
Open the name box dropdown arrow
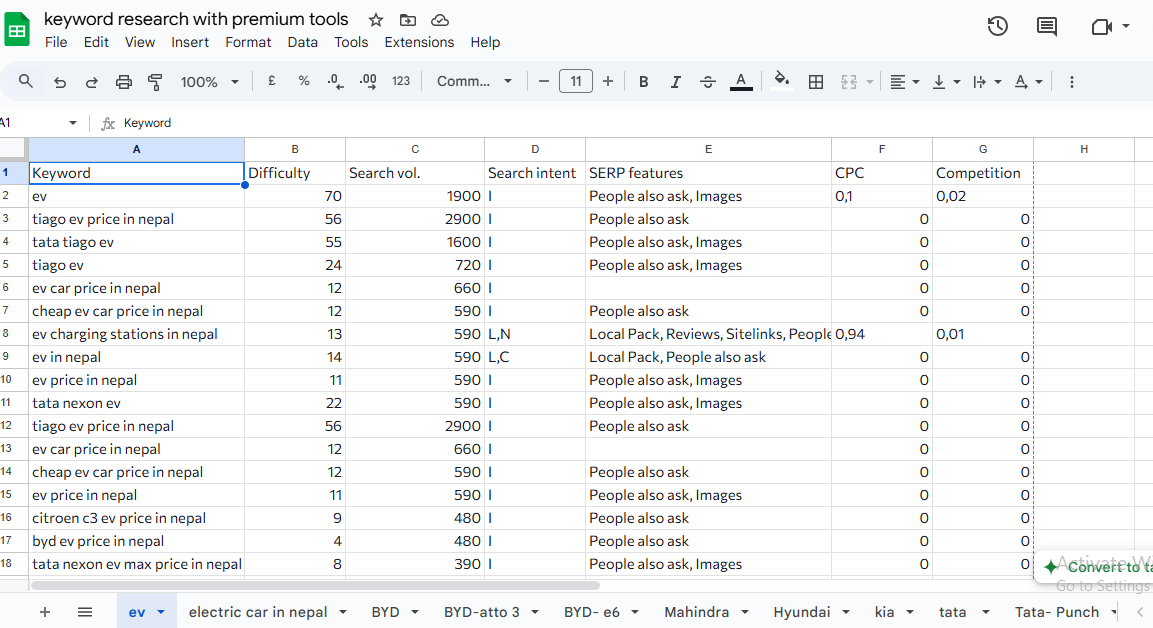[x=73, y=123]
